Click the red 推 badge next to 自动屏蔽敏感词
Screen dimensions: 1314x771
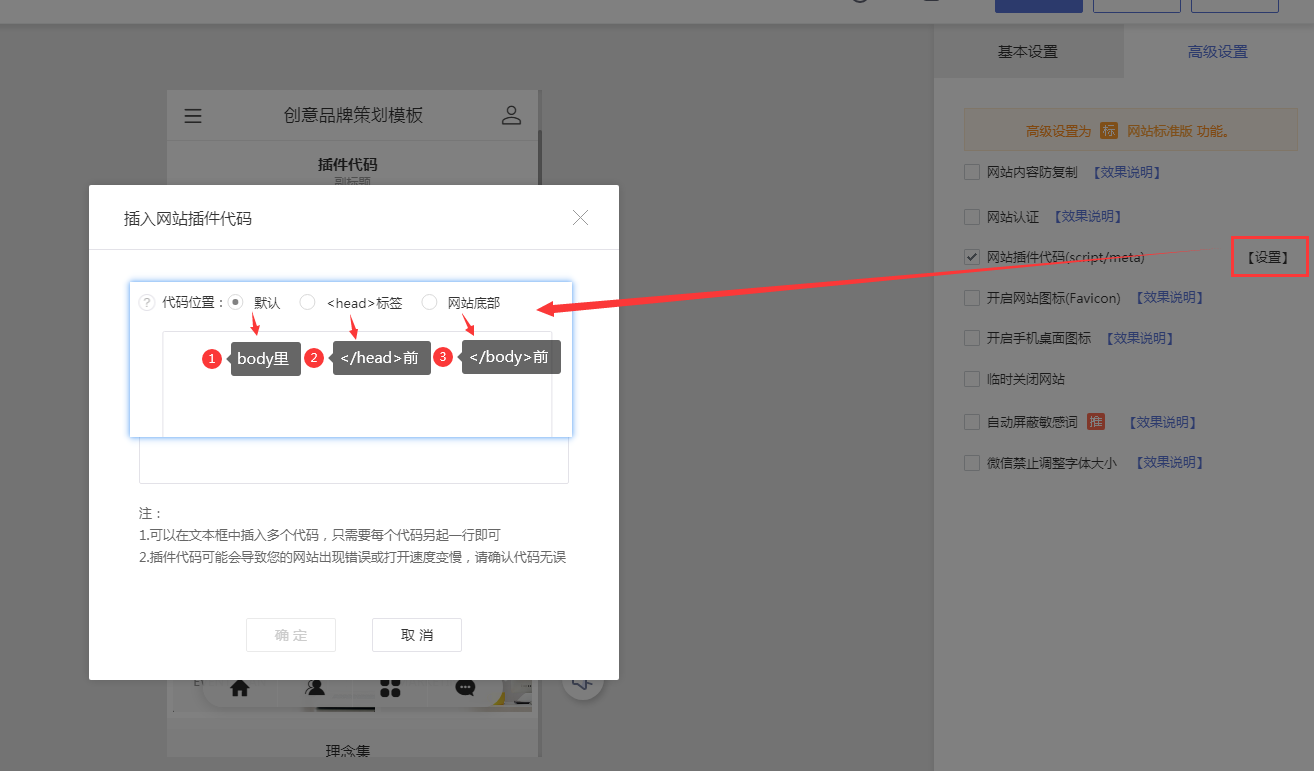(1096, 422)
